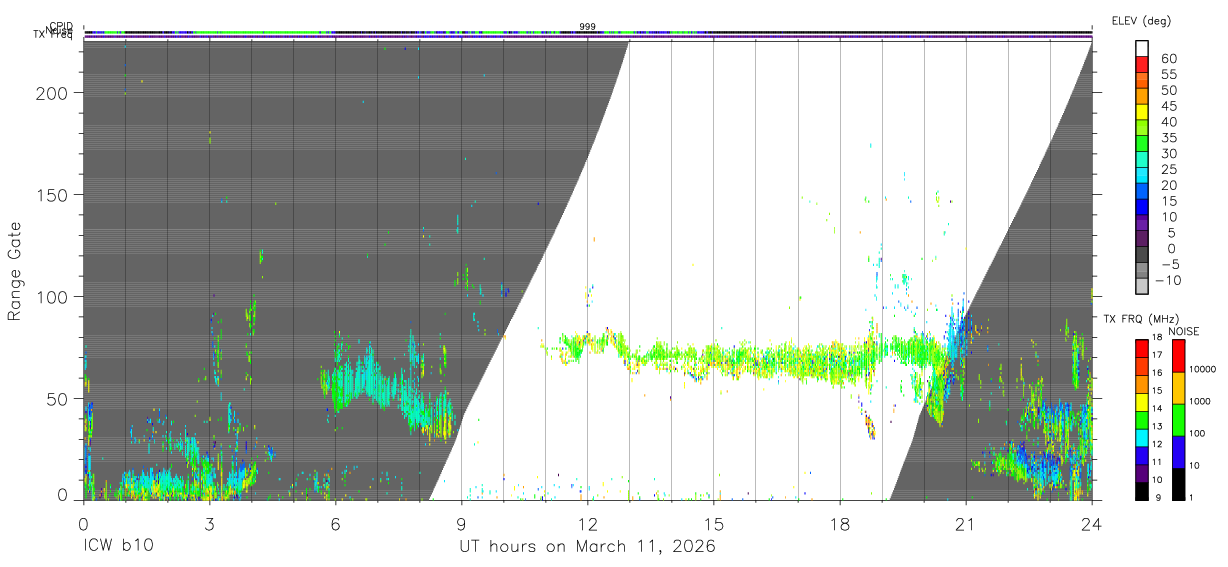Click the '45' value on ELEV legend

pos(1169,105)
